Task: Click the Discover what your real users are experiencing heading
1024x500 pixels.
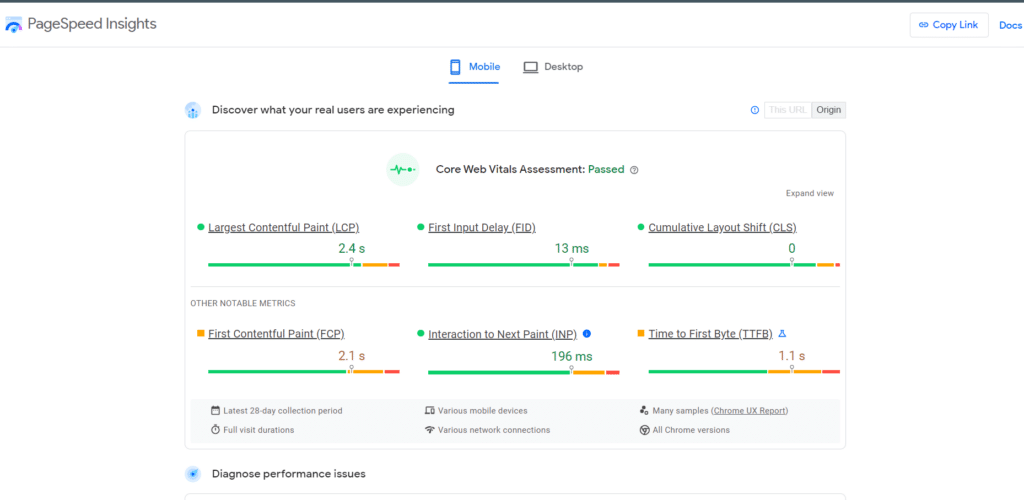Action: click(x=333, y=110)
